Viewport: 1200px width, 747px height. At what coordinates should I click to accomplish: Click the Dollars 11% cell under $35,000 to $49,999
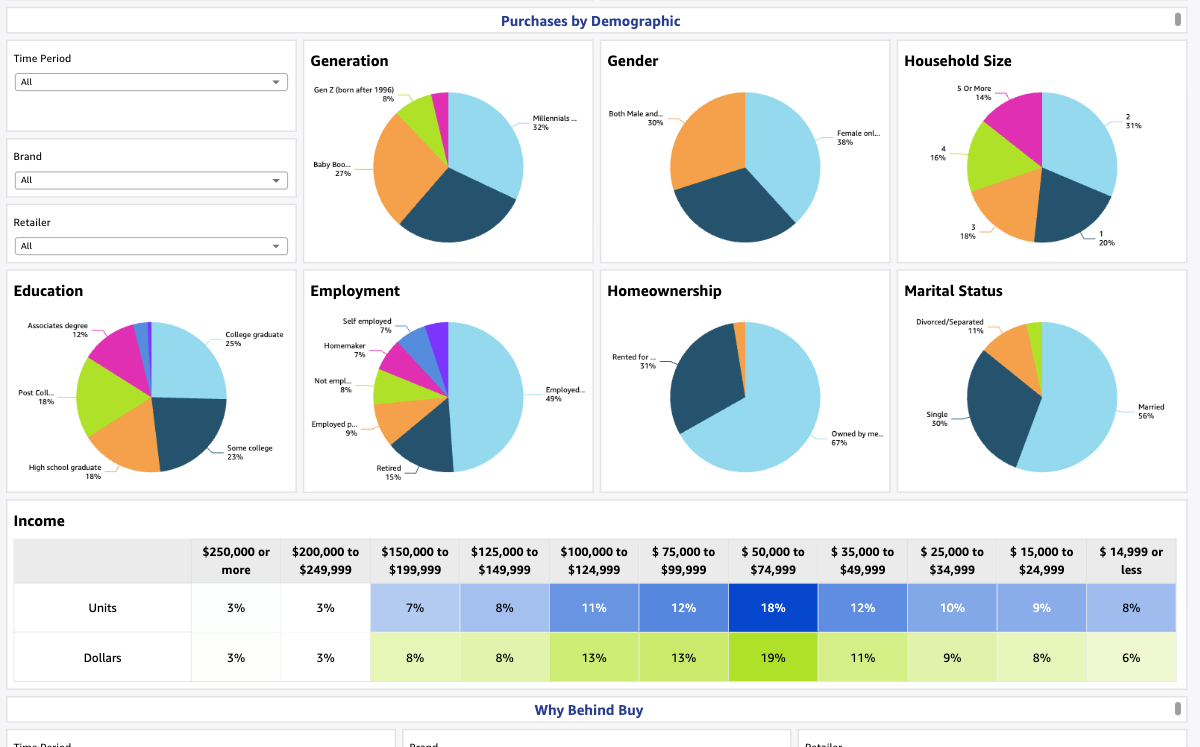[862, 658]
